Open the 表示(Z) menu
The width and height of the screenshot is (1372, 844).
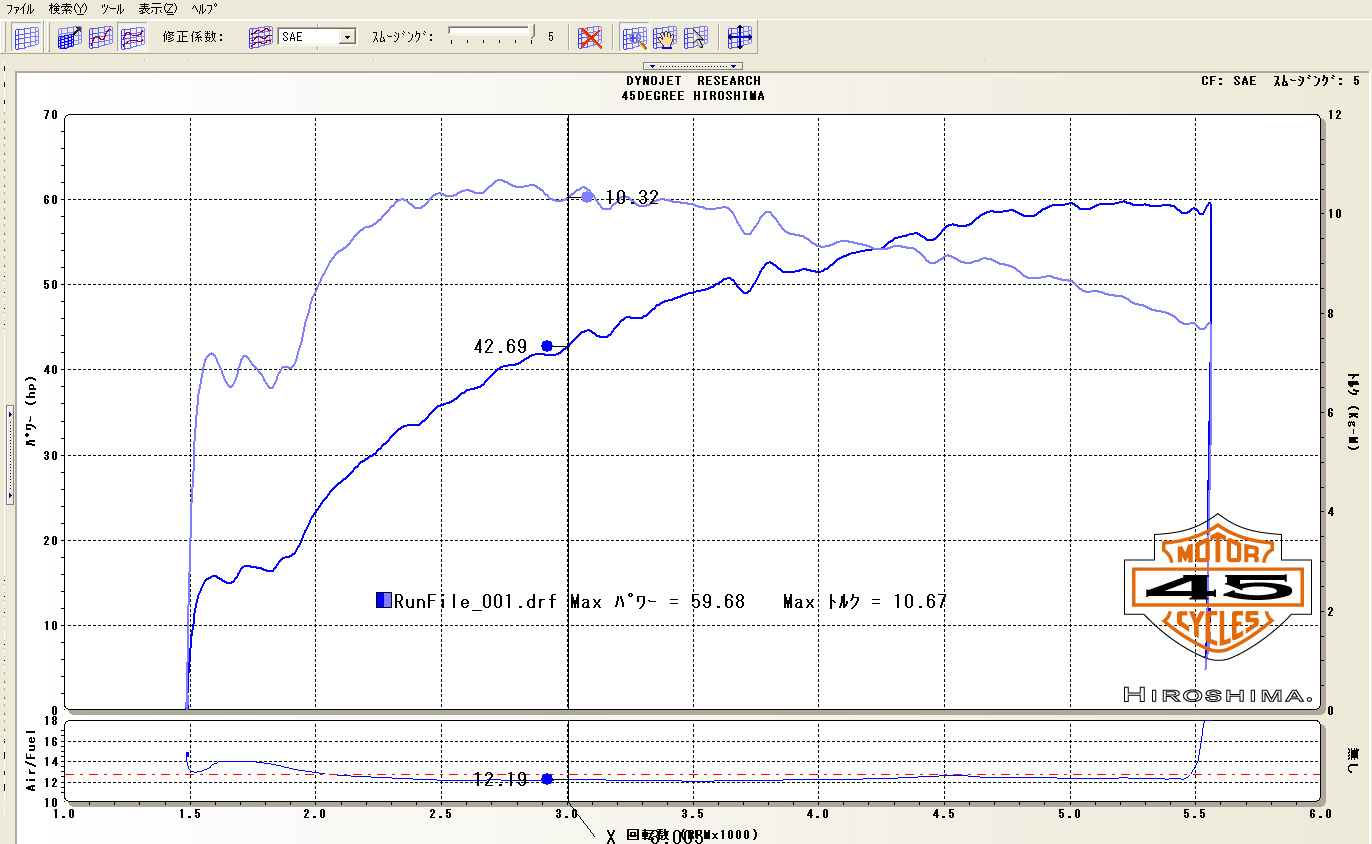(157, 8)
